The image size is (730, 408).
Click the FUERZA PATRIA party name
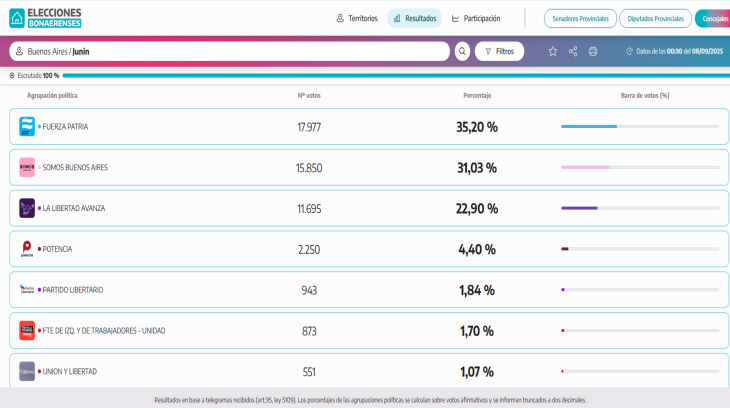(65, 127)
